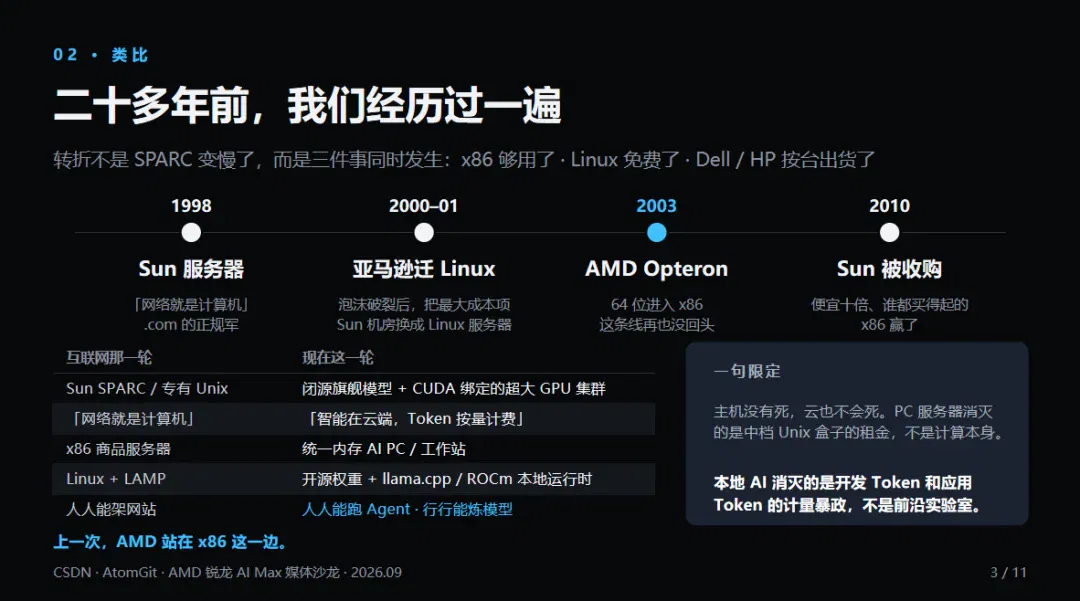Click the blue '人人能跑 Agent · 行行能炼模型' text
This screenshot has width=1080, height=601.
[407, 509]
